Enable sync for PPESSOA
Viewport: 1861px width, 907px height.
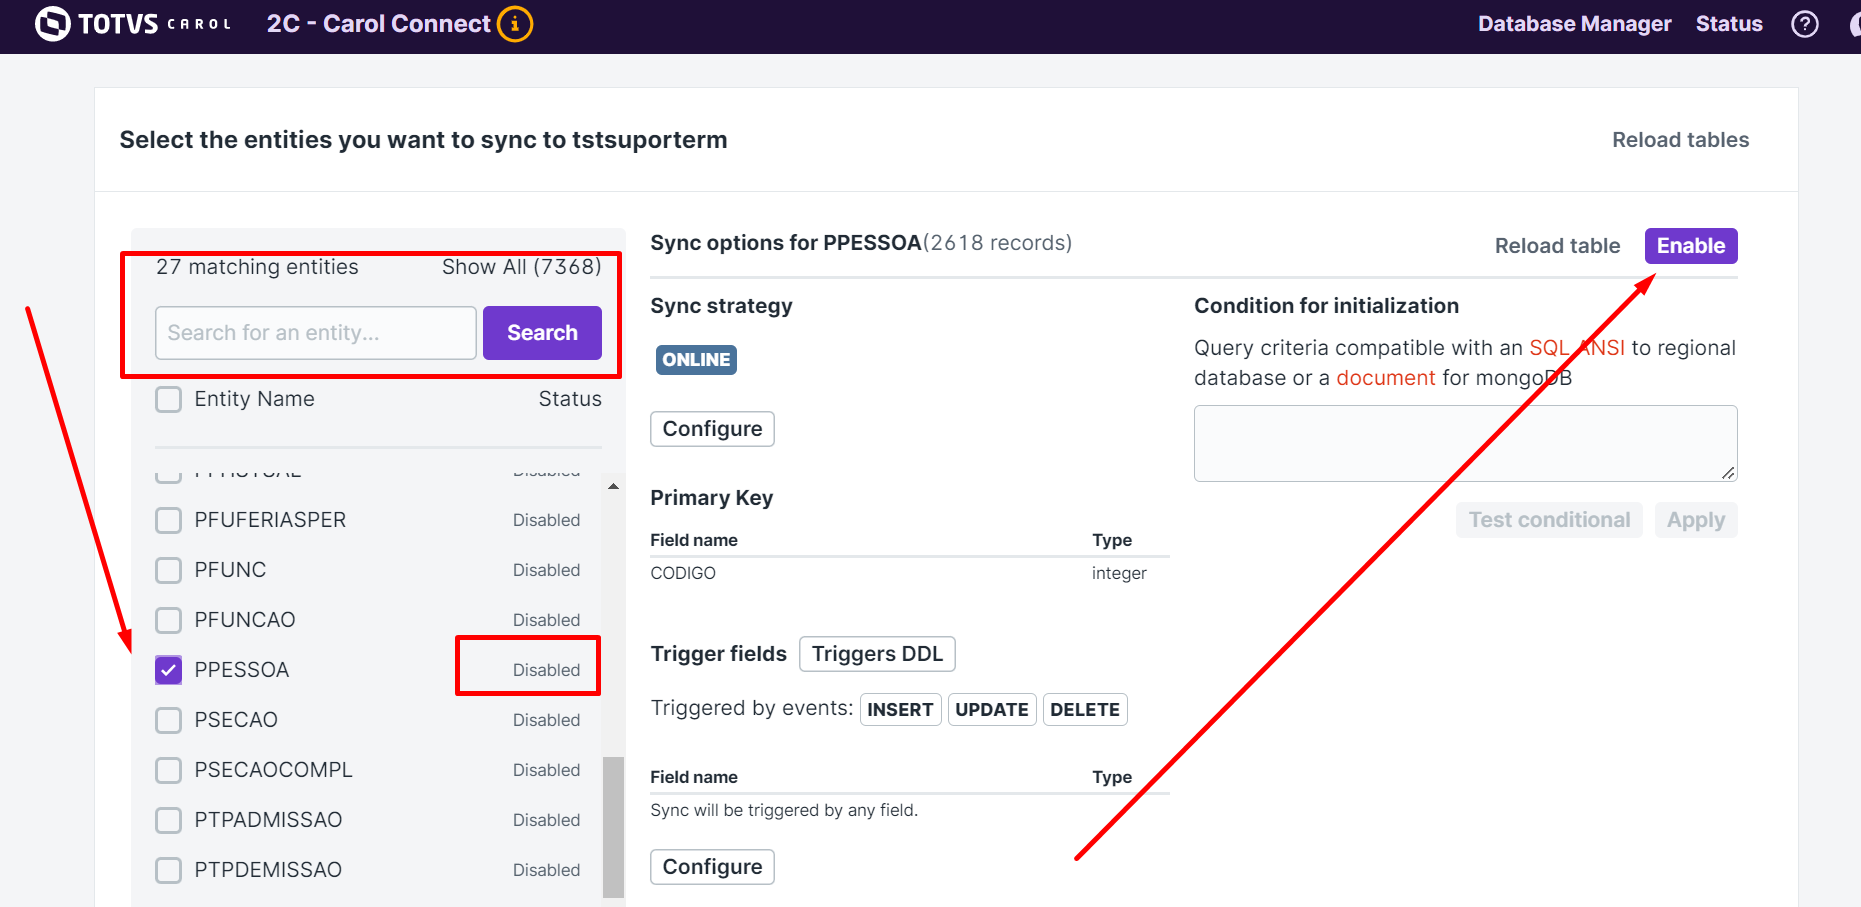pos(1690,245)
